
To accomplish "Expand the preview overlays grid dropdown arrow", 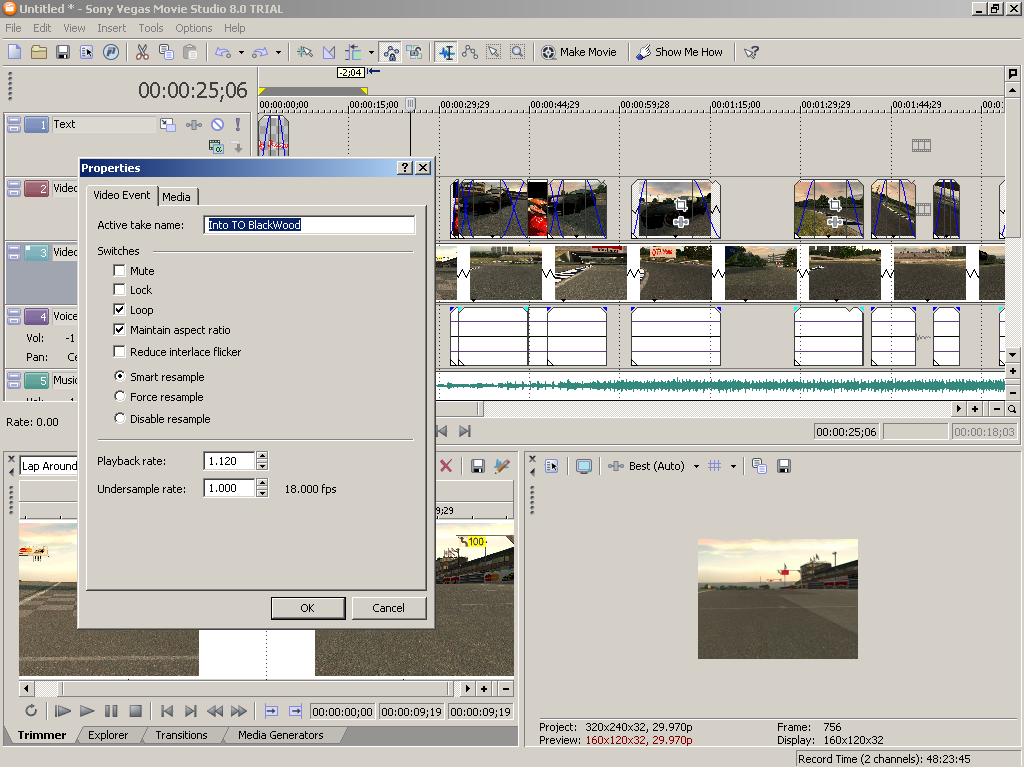I will [x=733, y=466].
